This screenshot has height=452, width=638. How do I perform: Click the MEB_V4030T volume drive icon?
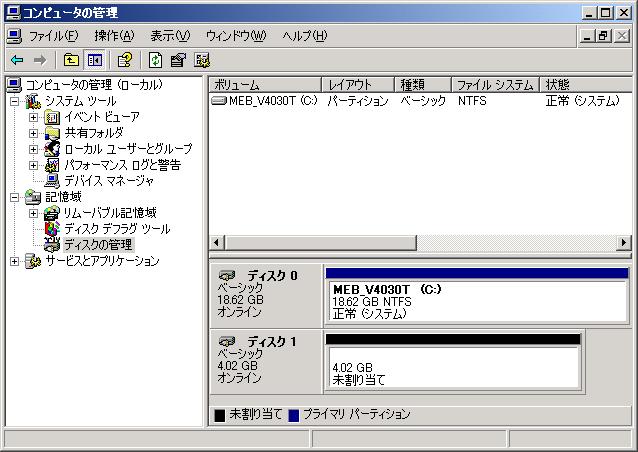219,100
